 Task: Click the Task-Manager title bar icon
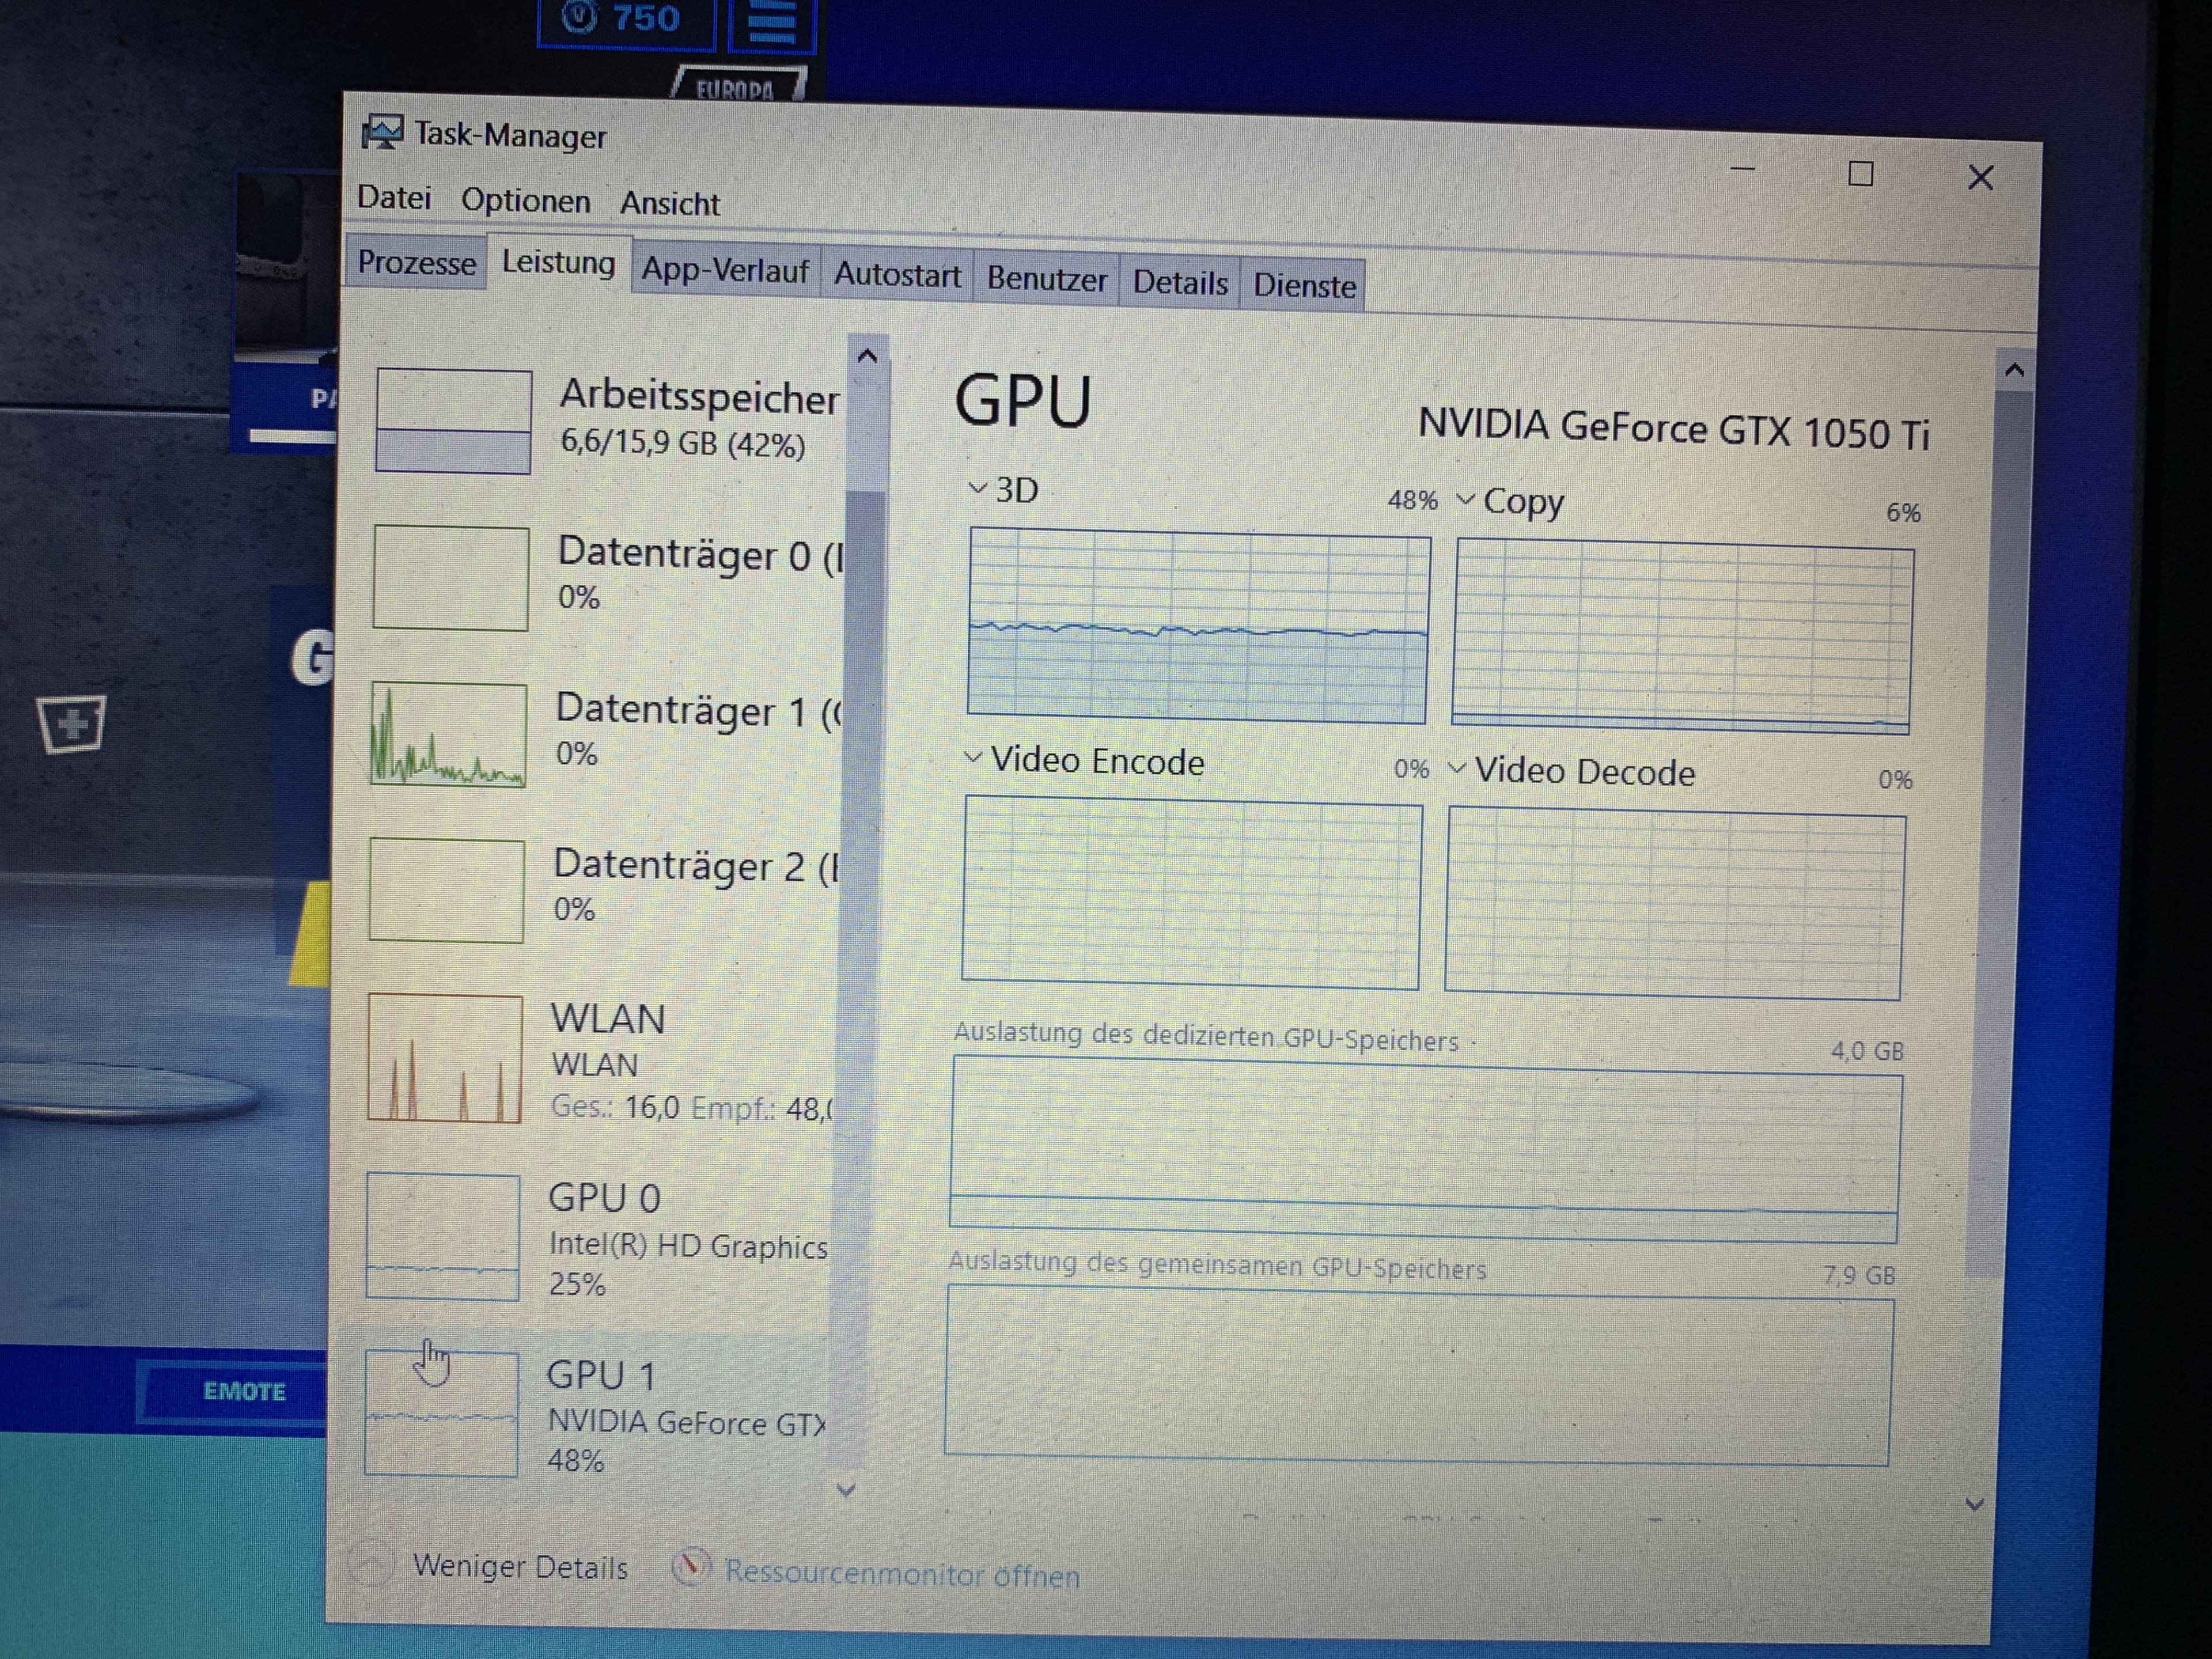coord(382,132)
